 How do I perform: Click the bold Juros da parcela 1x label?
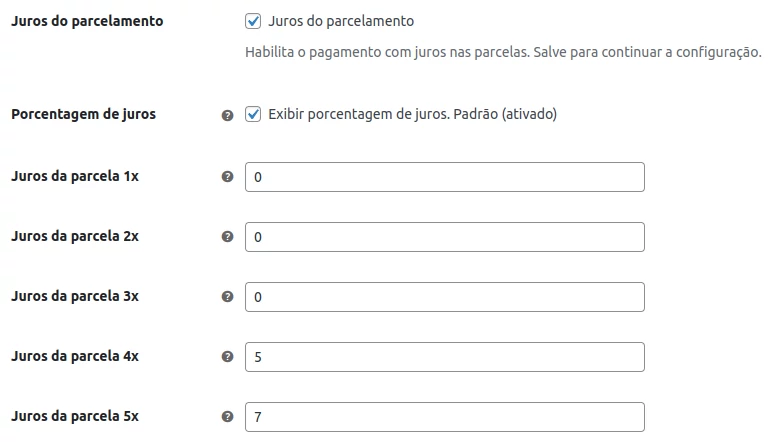click(x=74, y=176)
